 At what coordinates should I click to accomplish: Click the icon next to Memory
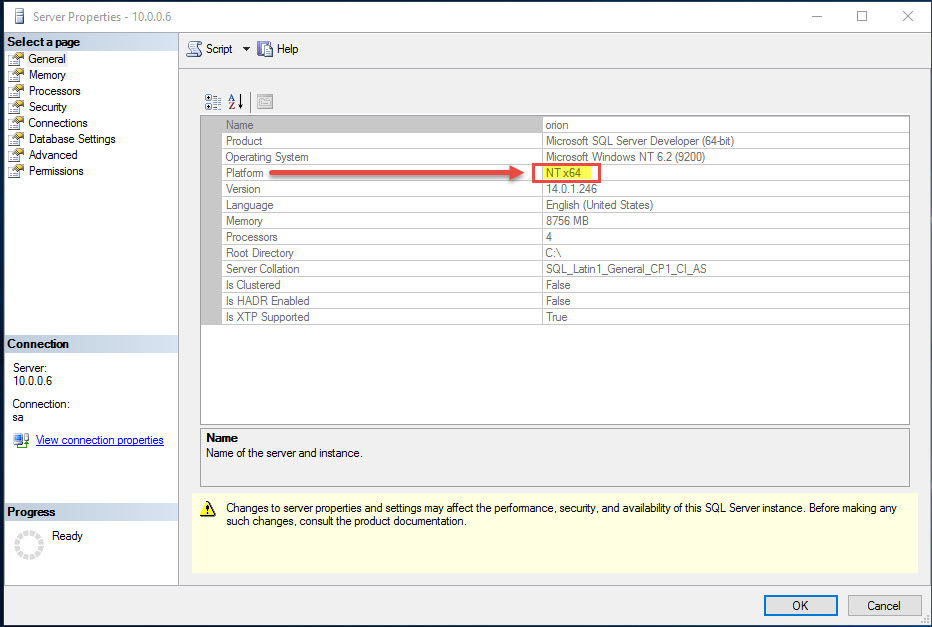[16, 75]
